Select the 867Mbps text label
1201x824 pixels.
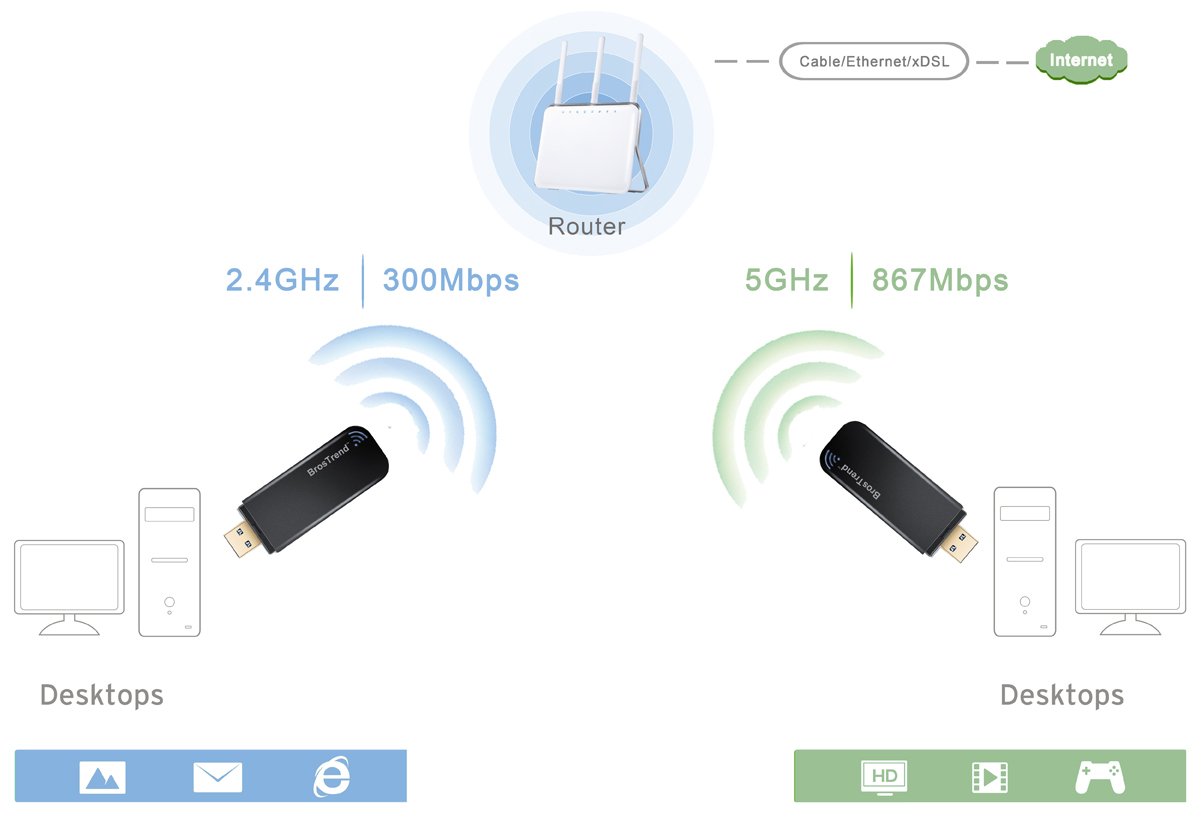tap(940, 280)
